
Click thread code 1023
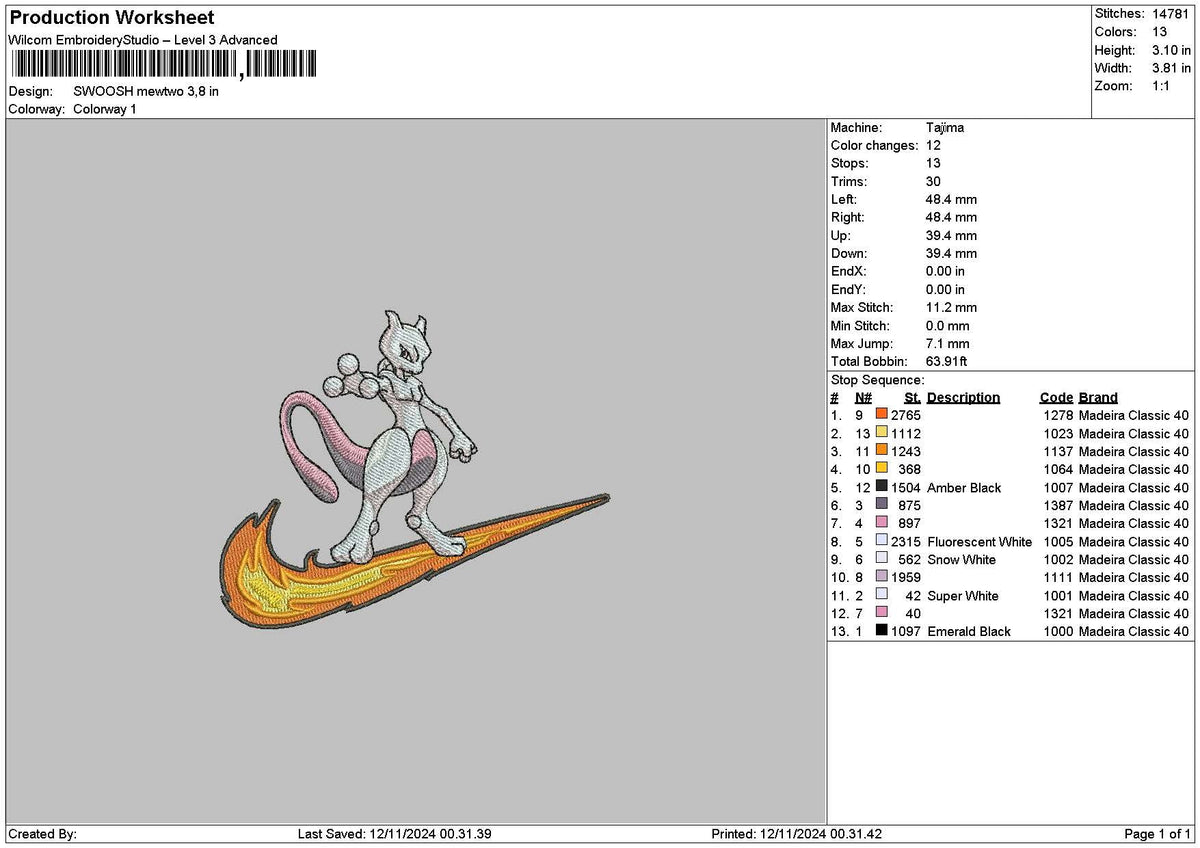point(1058,432)
